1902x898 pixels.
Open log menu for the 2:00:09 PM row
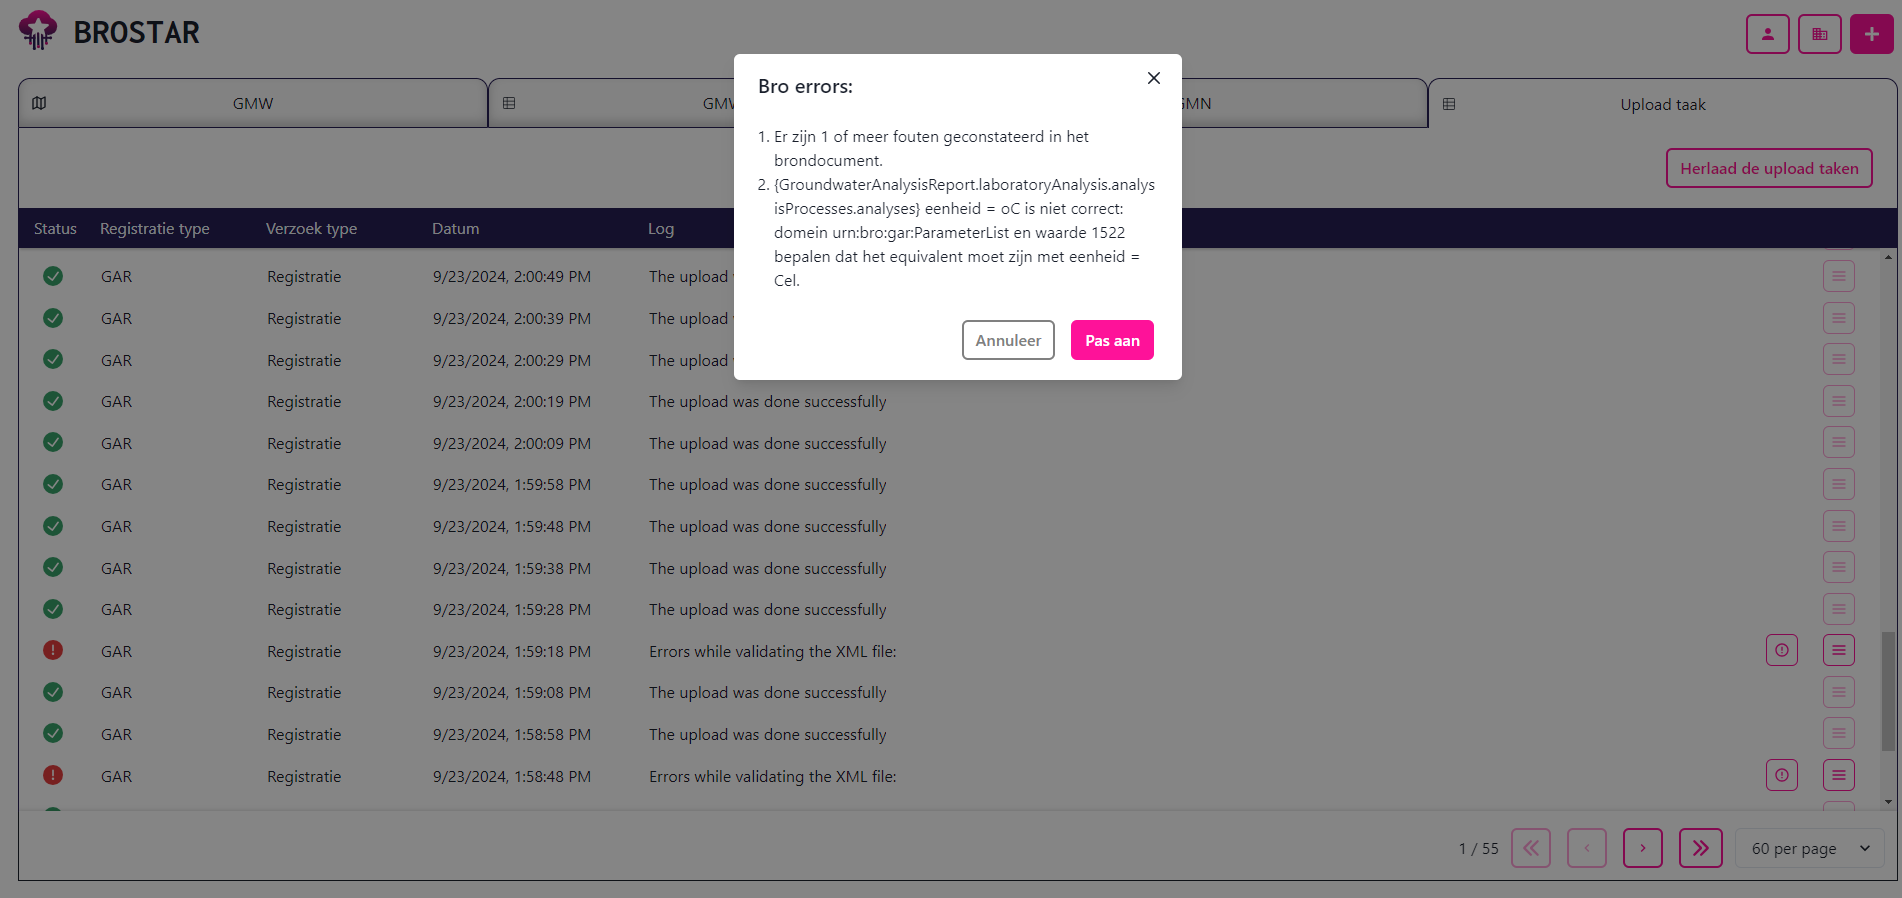pos(1839,442)
